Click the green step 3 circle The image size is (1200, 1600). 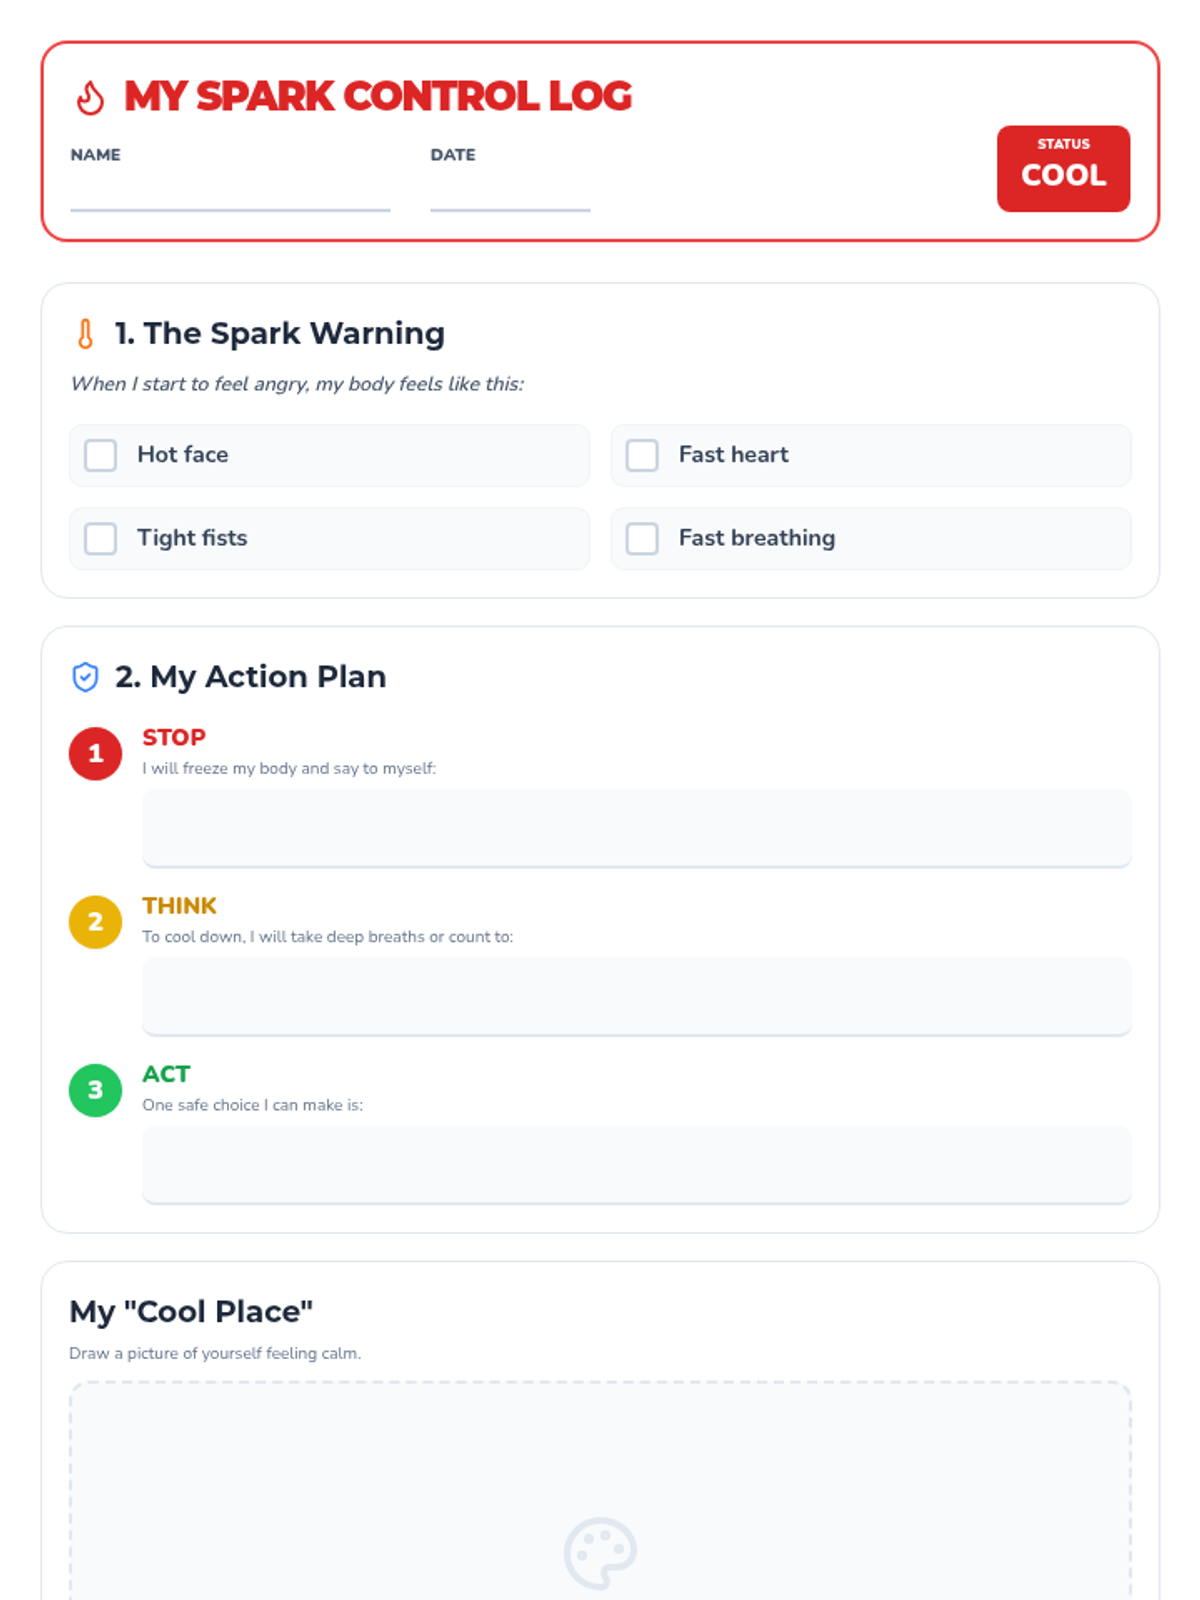click(95, 1090)
